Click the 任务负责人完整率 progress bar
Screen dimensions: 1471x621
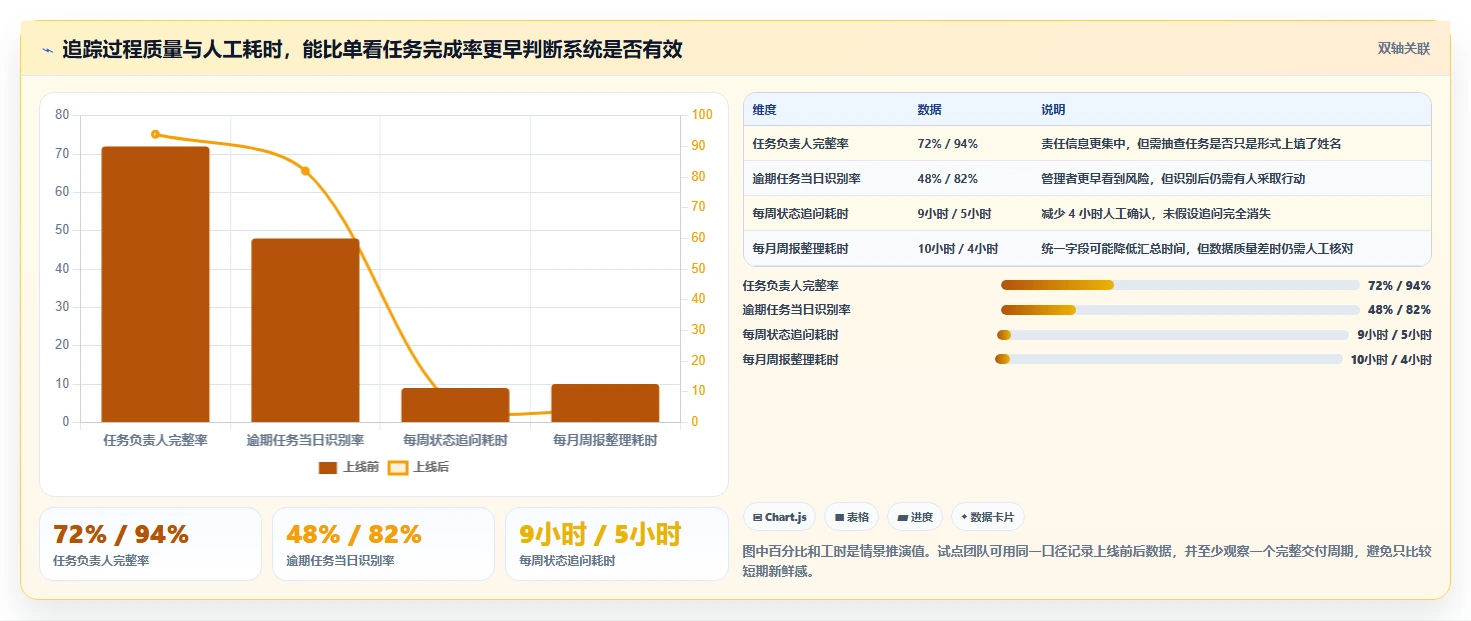1180,285
